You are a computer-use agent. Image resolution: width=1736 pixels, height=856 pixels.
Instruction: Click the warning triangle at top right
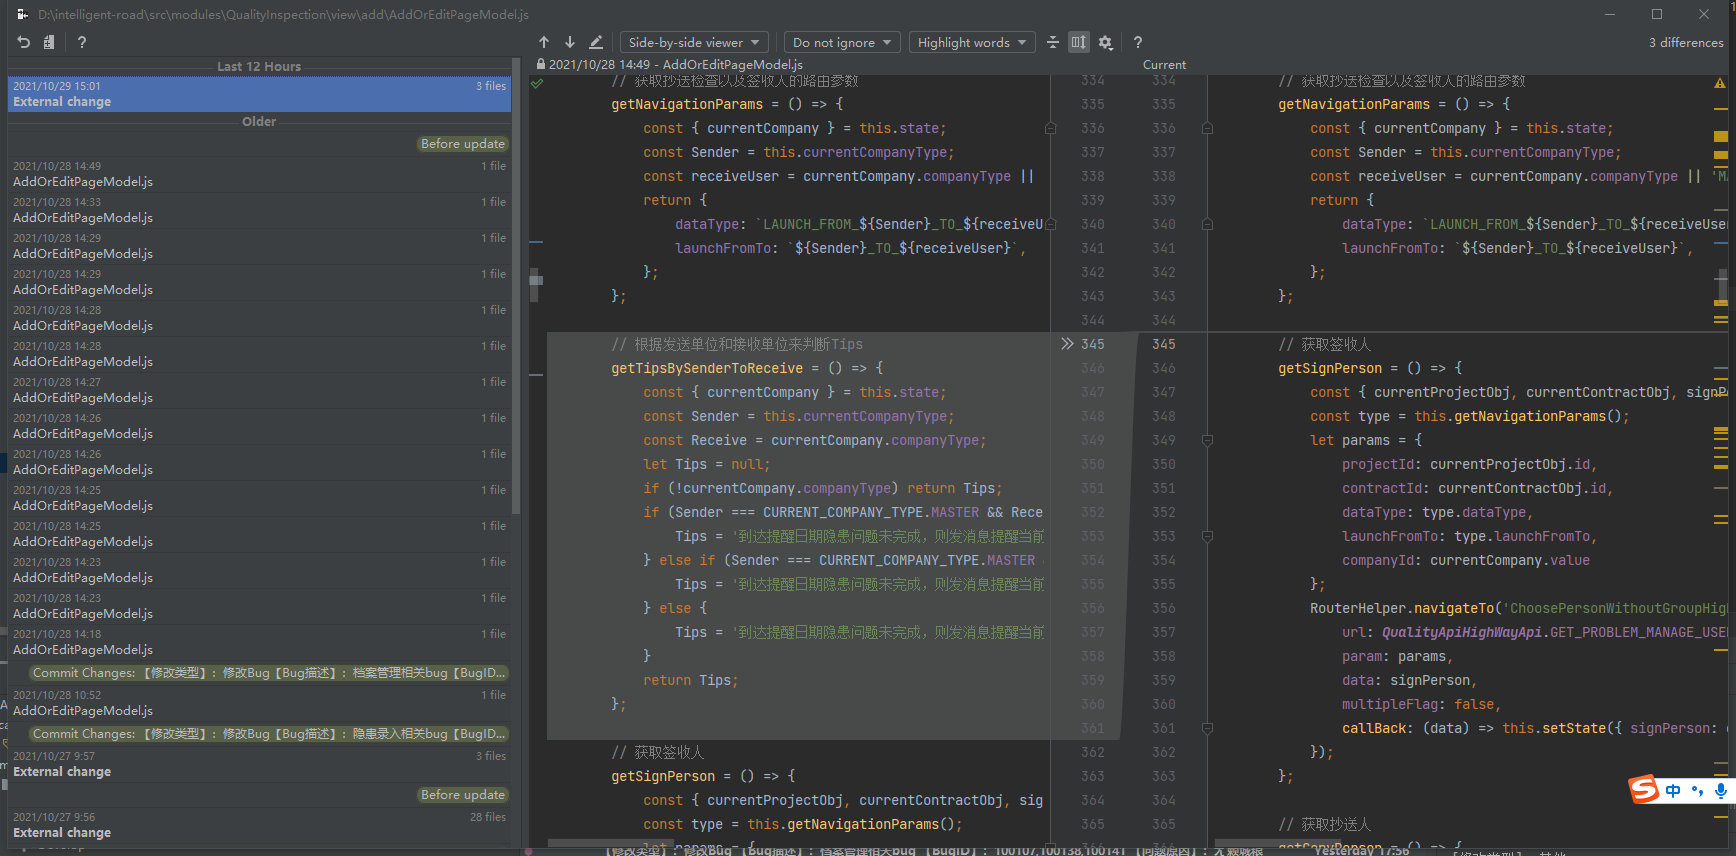click(x=1720, y=83)
